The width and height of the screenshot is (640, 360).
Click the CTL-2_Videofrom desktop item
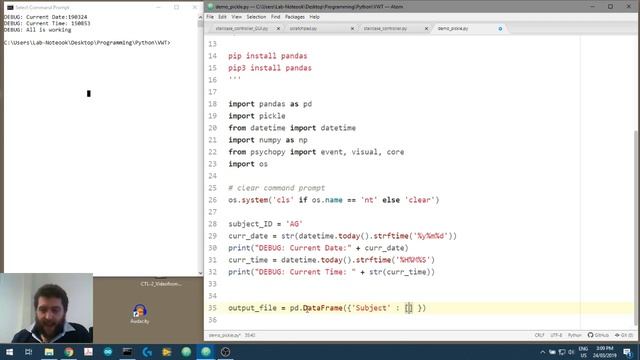(161, 284)
